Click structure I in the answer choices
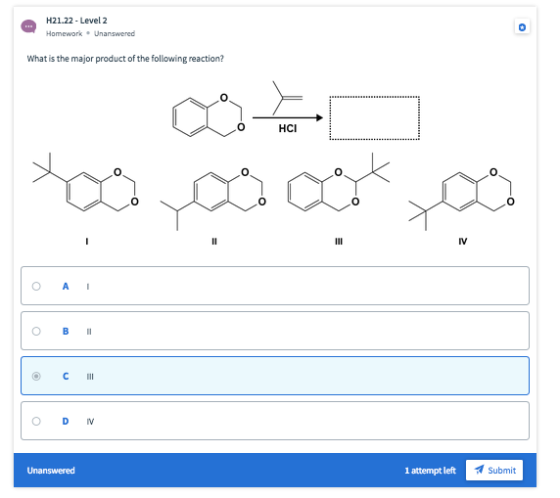The height and width of the screenshot is (498, 560). (x=86, y=183)
